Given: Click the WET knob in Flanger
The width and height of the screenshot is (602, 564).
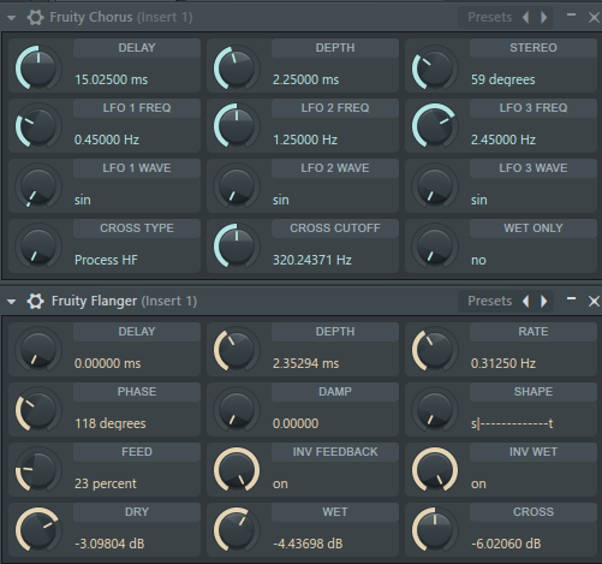Looking at the screenshot, I should click(x=236, y=531).
